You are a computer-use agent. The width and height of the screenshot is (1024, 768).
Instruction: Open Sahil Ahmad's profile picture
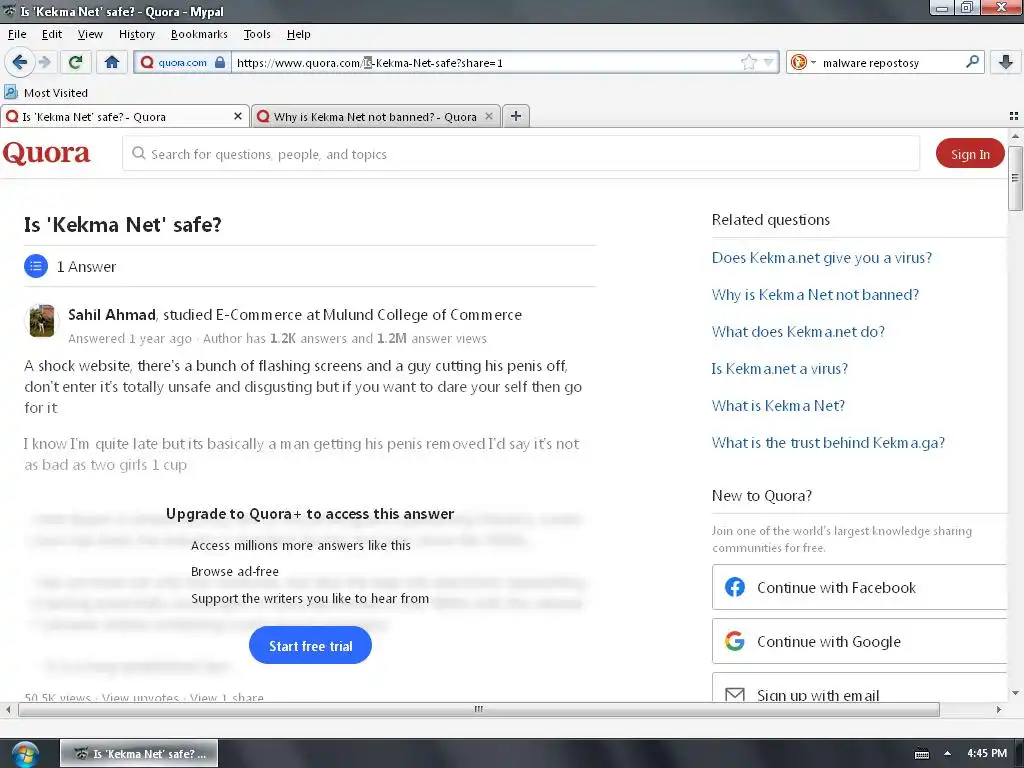coord(42,321)
